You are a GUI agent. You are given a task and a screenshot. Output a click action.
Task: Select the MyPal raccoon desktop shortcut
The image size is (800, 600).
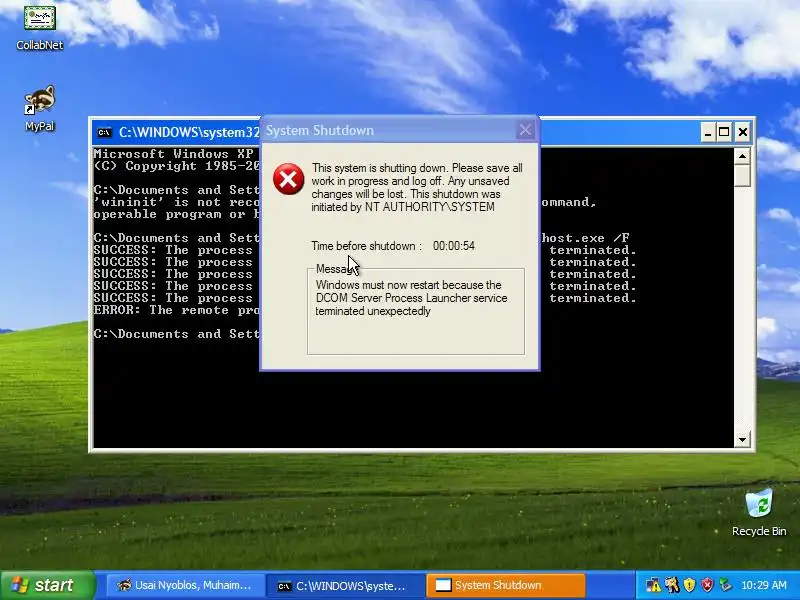[x=39, y=109]
